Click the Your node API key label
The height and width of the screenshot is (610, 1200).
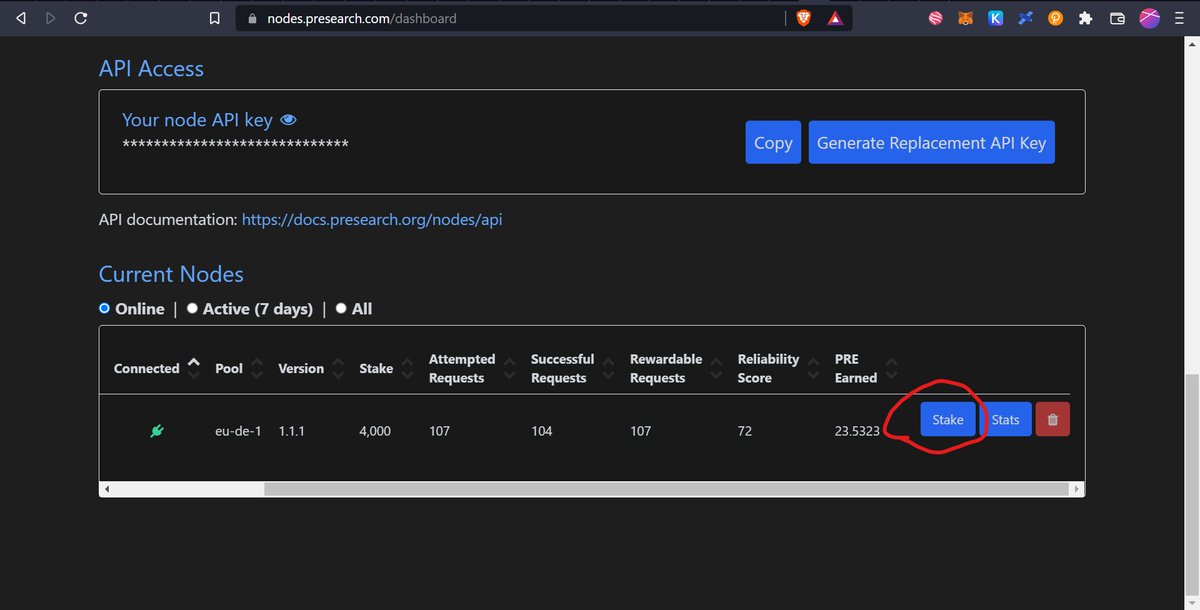197,120
